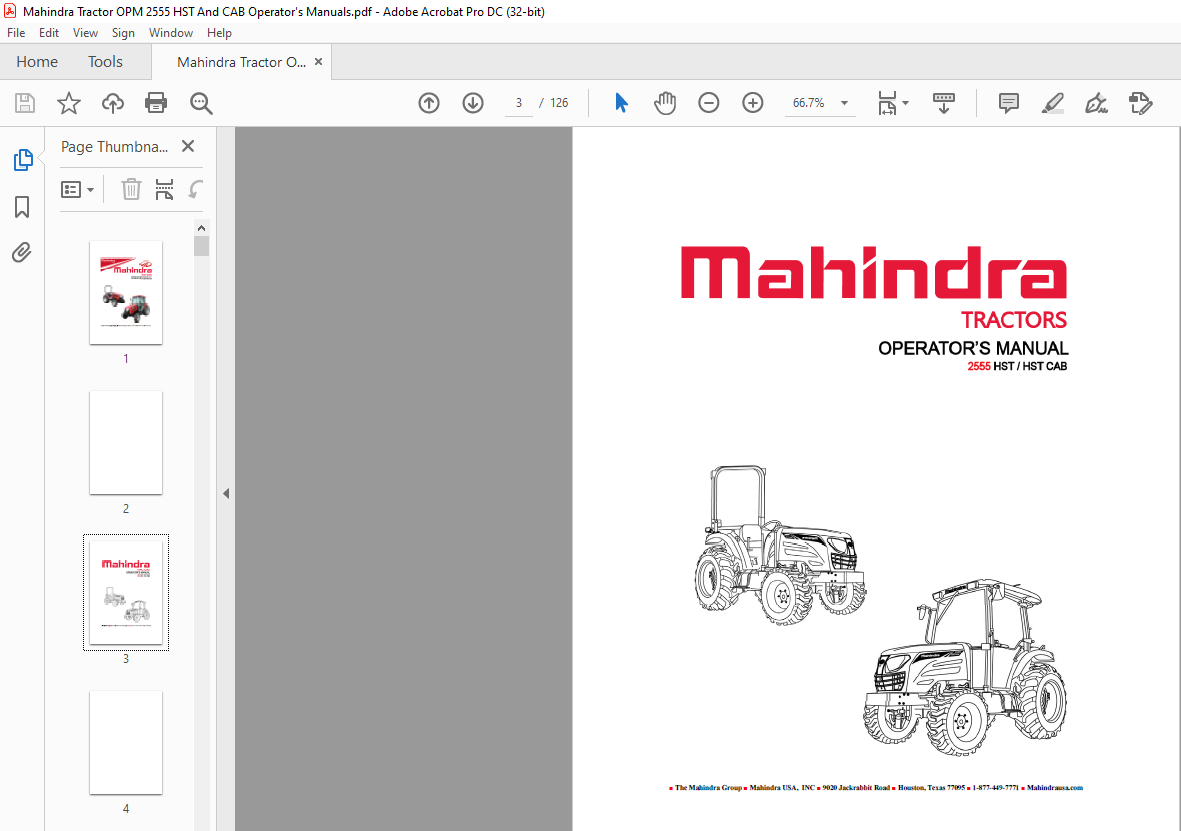
Task: Close the Page Thumbnails panel
Action: (x=188, y=146)
